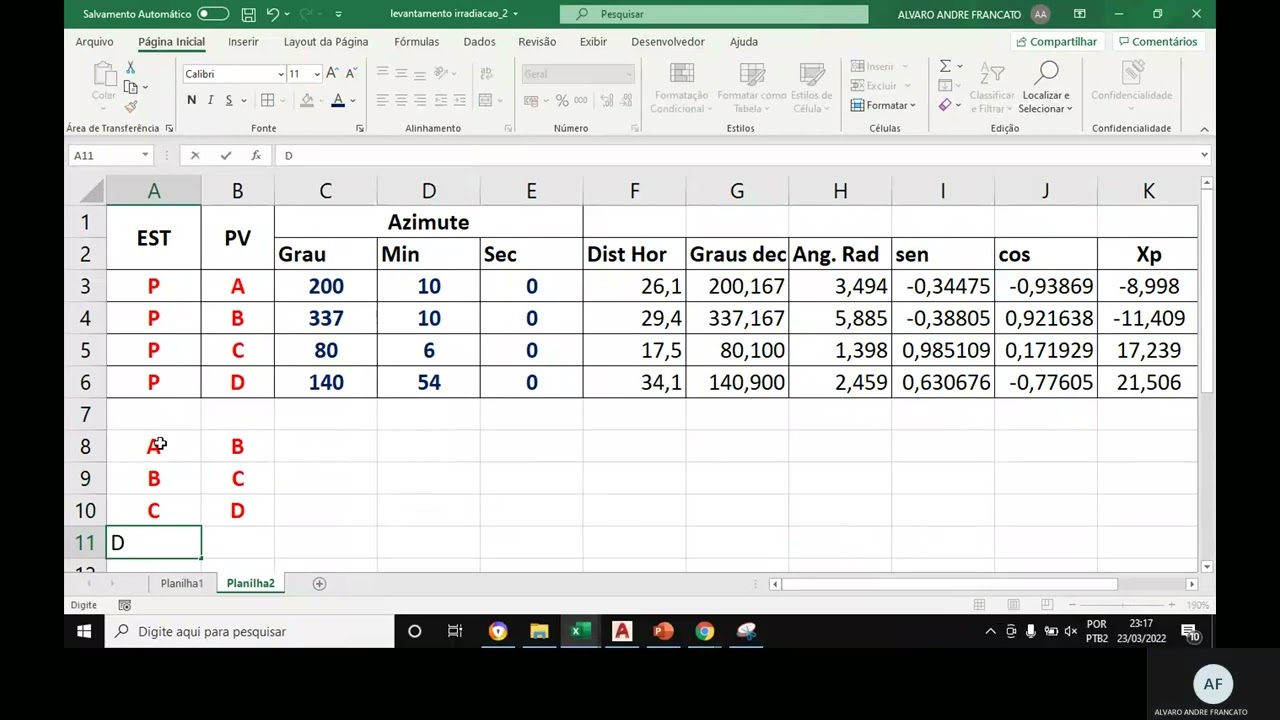The width and height of the screenshot is (1280, 720).
Task: Switch to the Layout da Página tab
Action: click(x=326, y=42)
